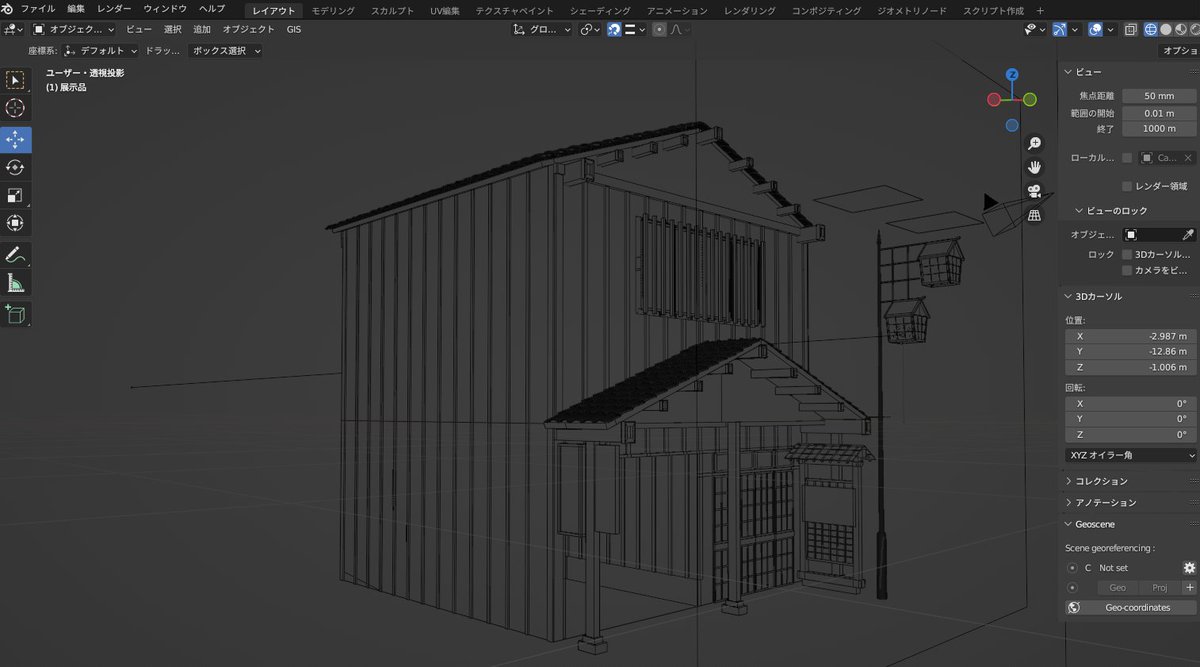This screenshot has width=1200, height=667.
Task: Open the GIS menu in viewport header
Action: click(294, 29)
